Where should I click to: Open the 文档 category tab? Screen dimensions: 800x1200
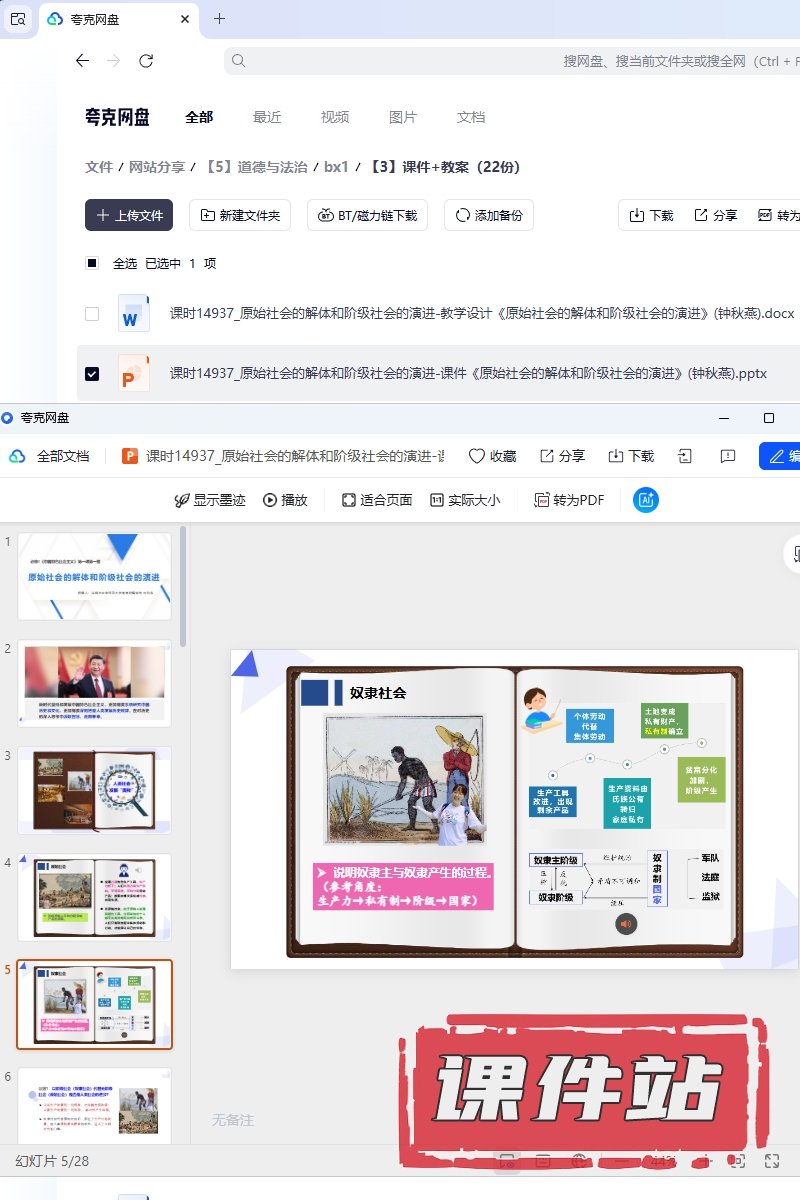click(x=471, y=117)
